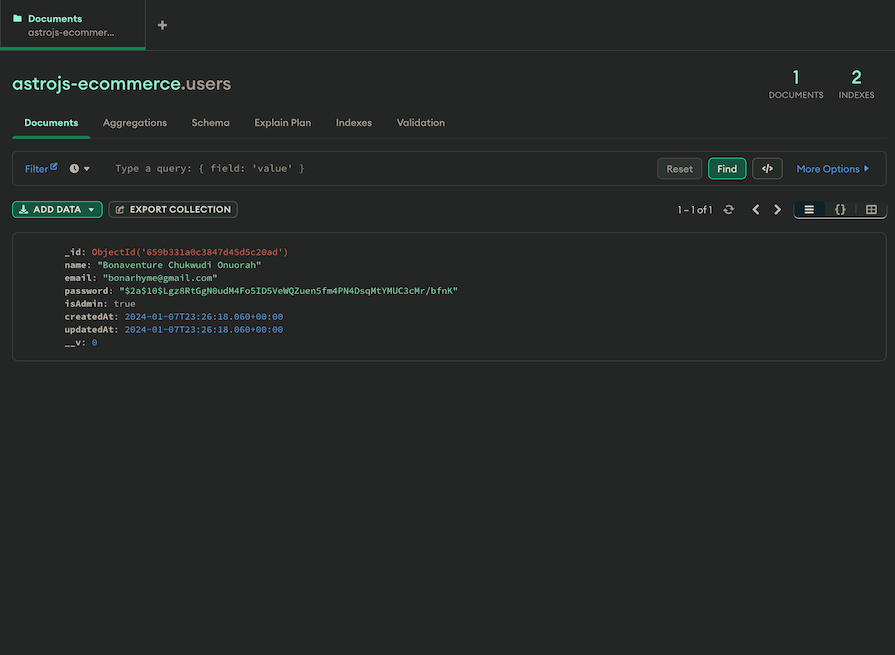Switch to JSON view with braces icon

(840, 209)
